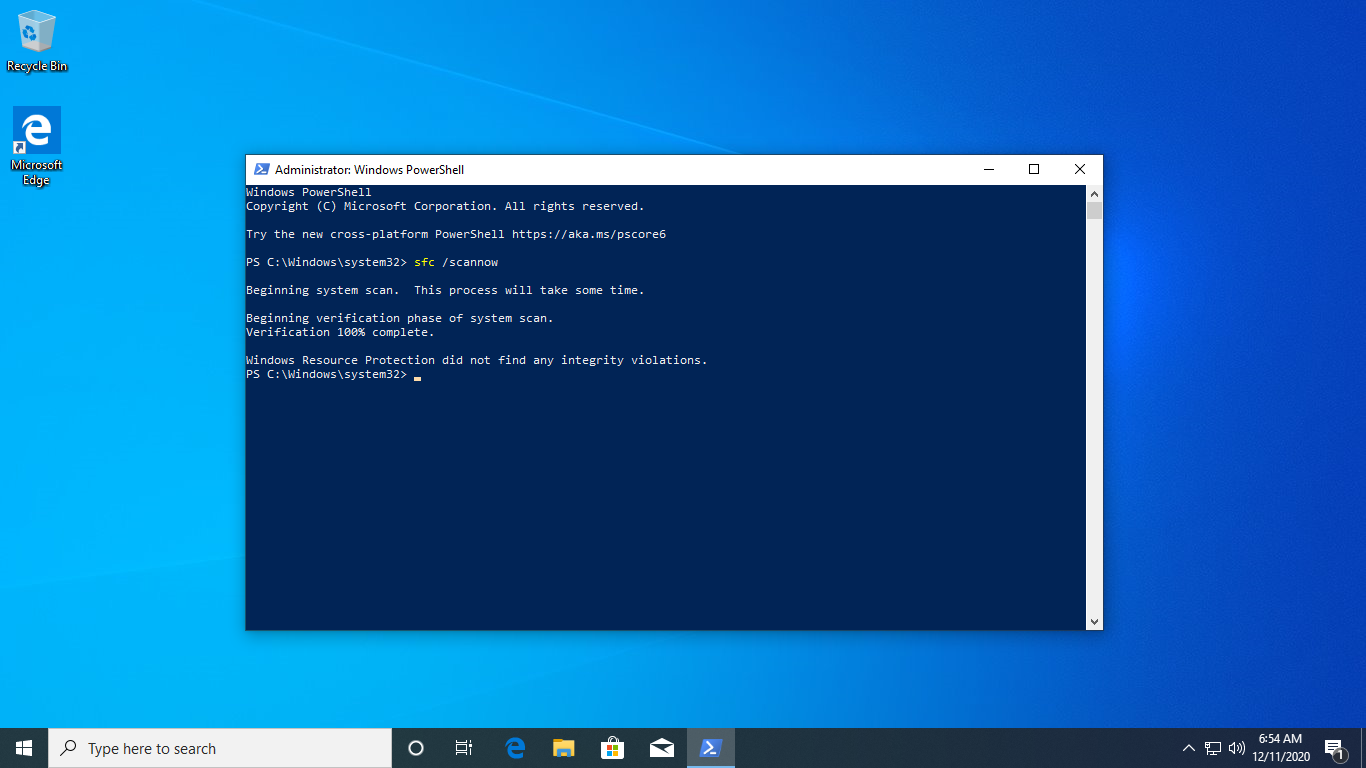Select the PowerShell taskbar button
Viewport: 1366px width, 768px height.
tap(711, 748)
